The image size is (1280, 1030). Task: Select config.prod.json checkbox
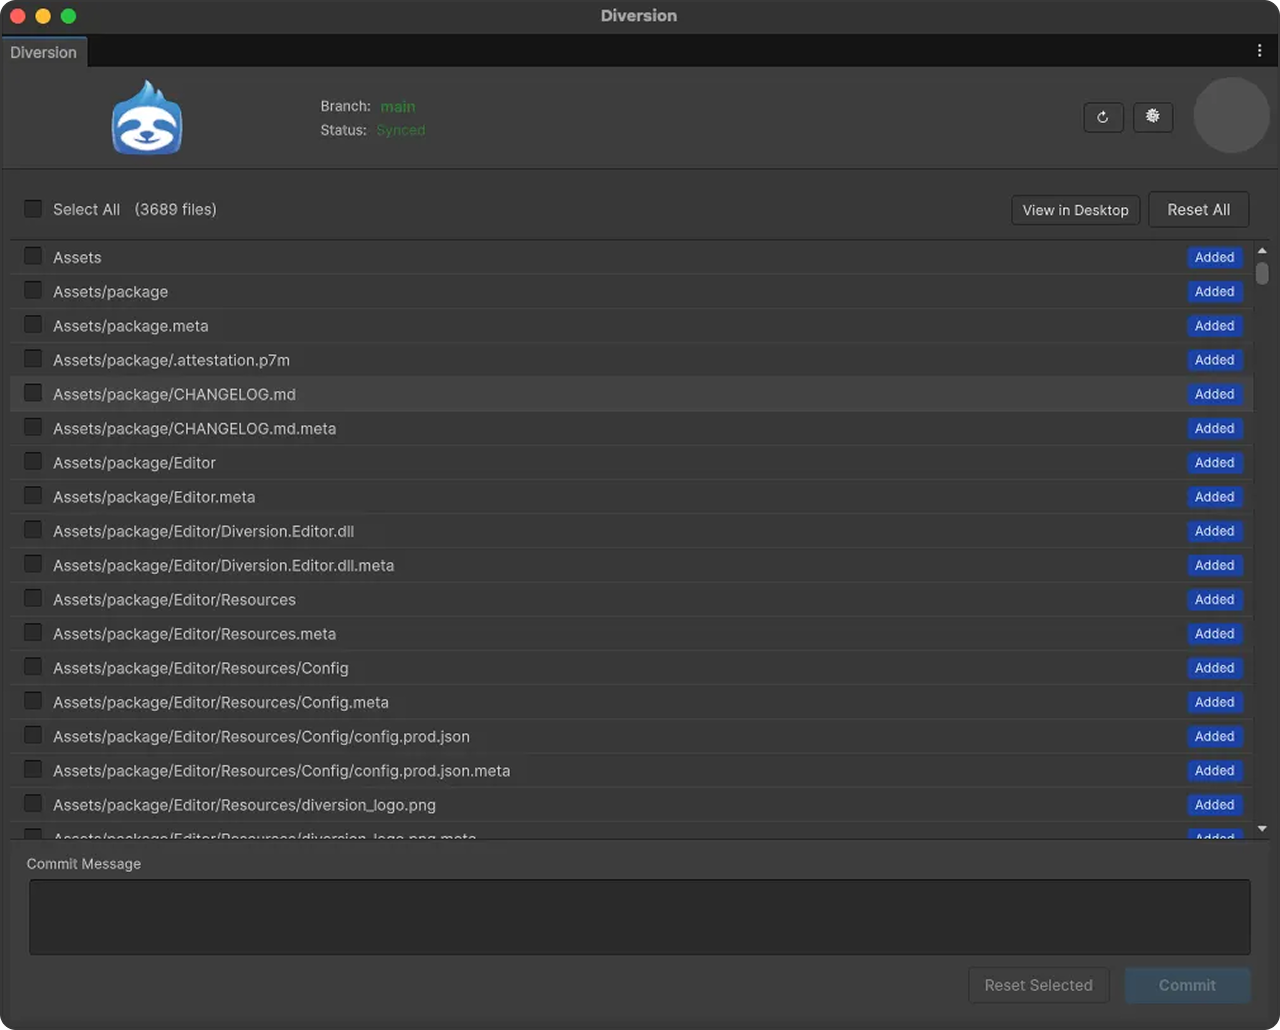(x=33, y=735)
